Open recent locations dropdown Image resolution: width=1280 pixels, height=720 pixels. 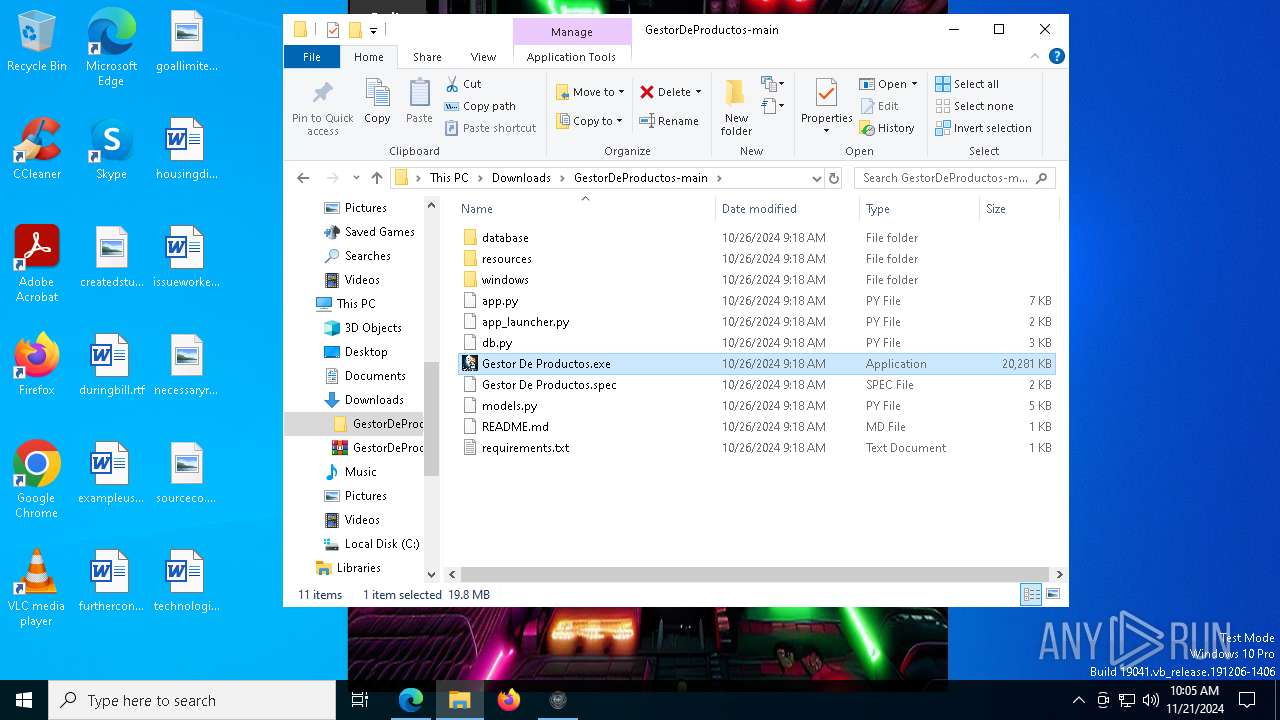click(356, 178)
